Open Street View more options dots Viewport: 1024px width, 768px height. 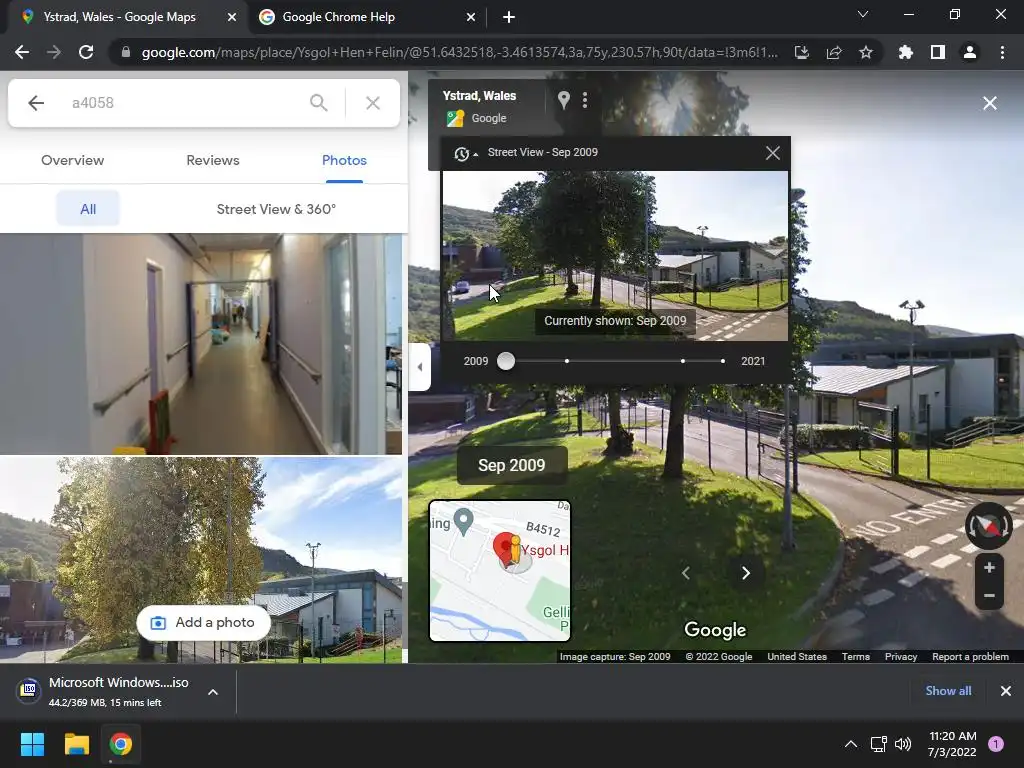[584, 100]
